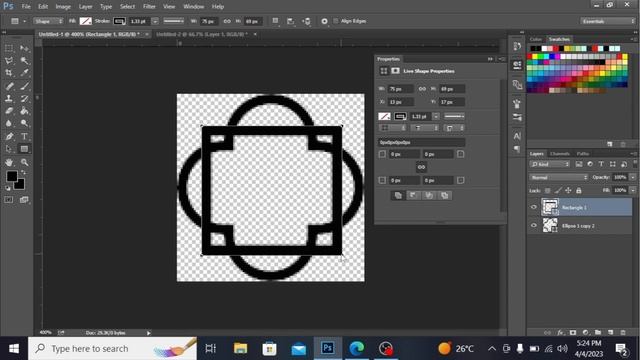Open the layer Fill dropdown arrow
This screenshot has height=360, width=640.
point(633,191)
